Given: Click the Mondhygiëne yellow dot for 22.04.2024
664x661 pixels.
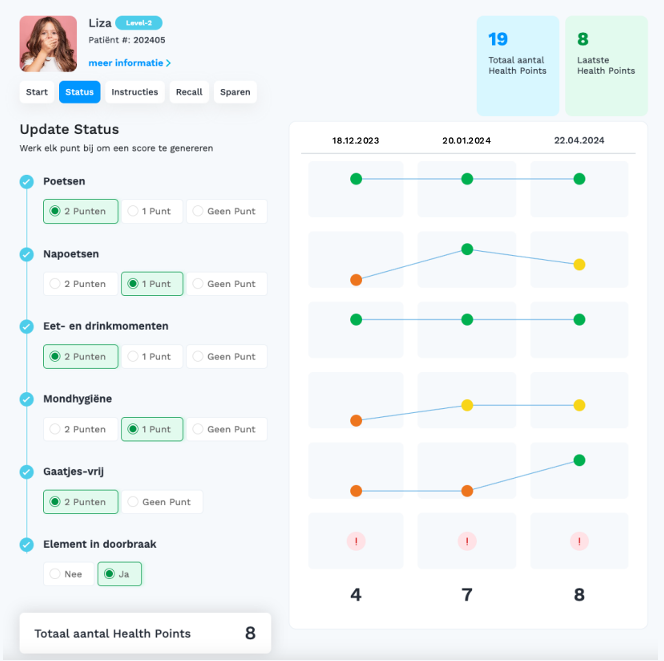Looking at the screenshot, I should [x=579, y=405].
